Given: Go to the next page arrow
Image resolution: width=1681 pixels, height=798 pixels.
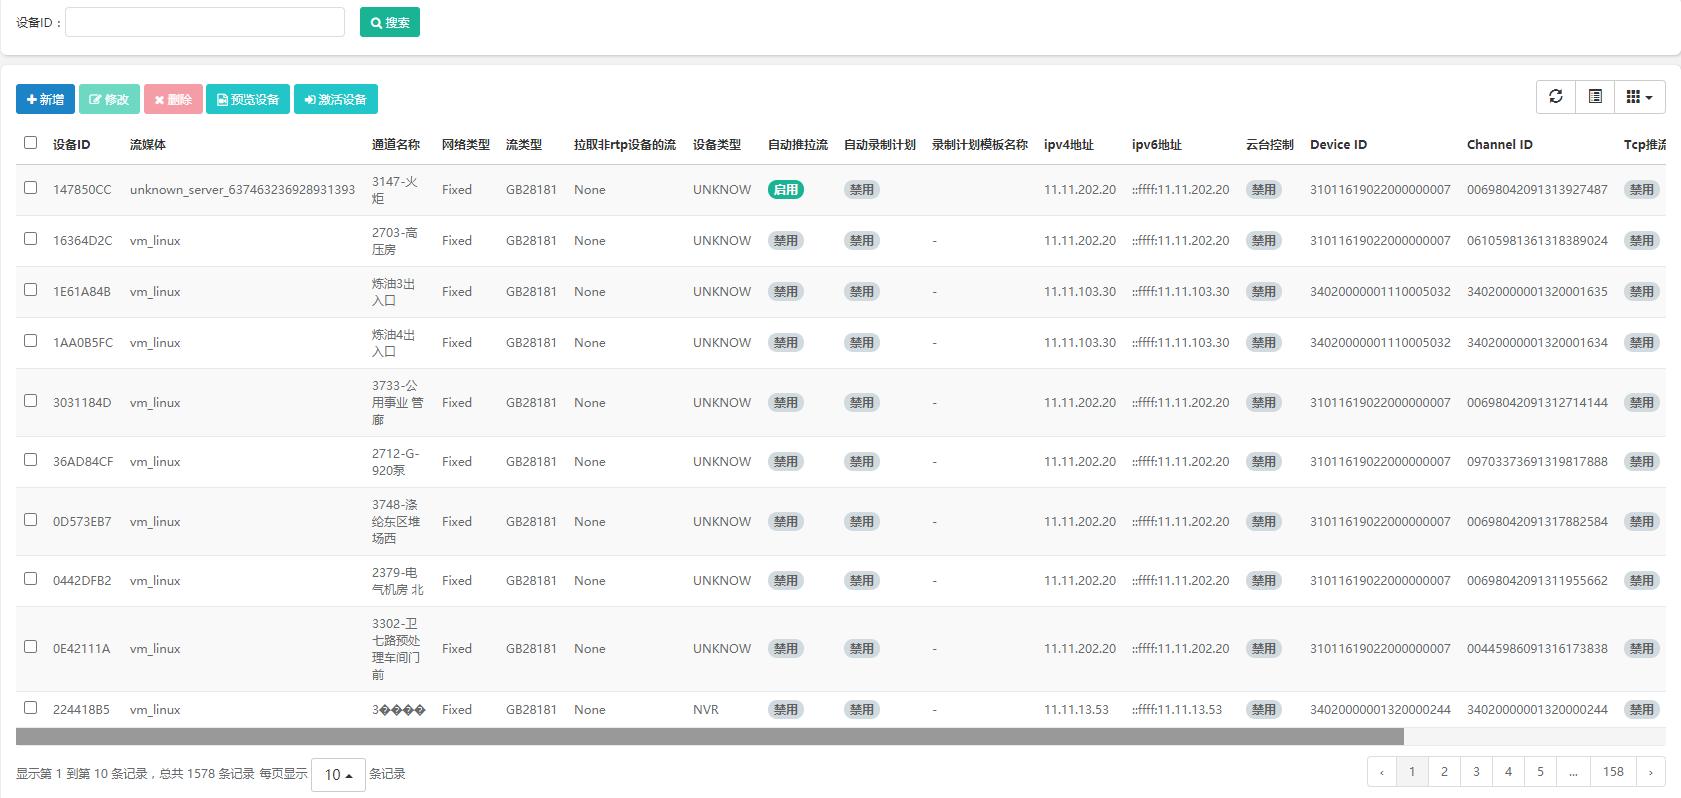Looking at the screenshot, I should coord(1650,771).
